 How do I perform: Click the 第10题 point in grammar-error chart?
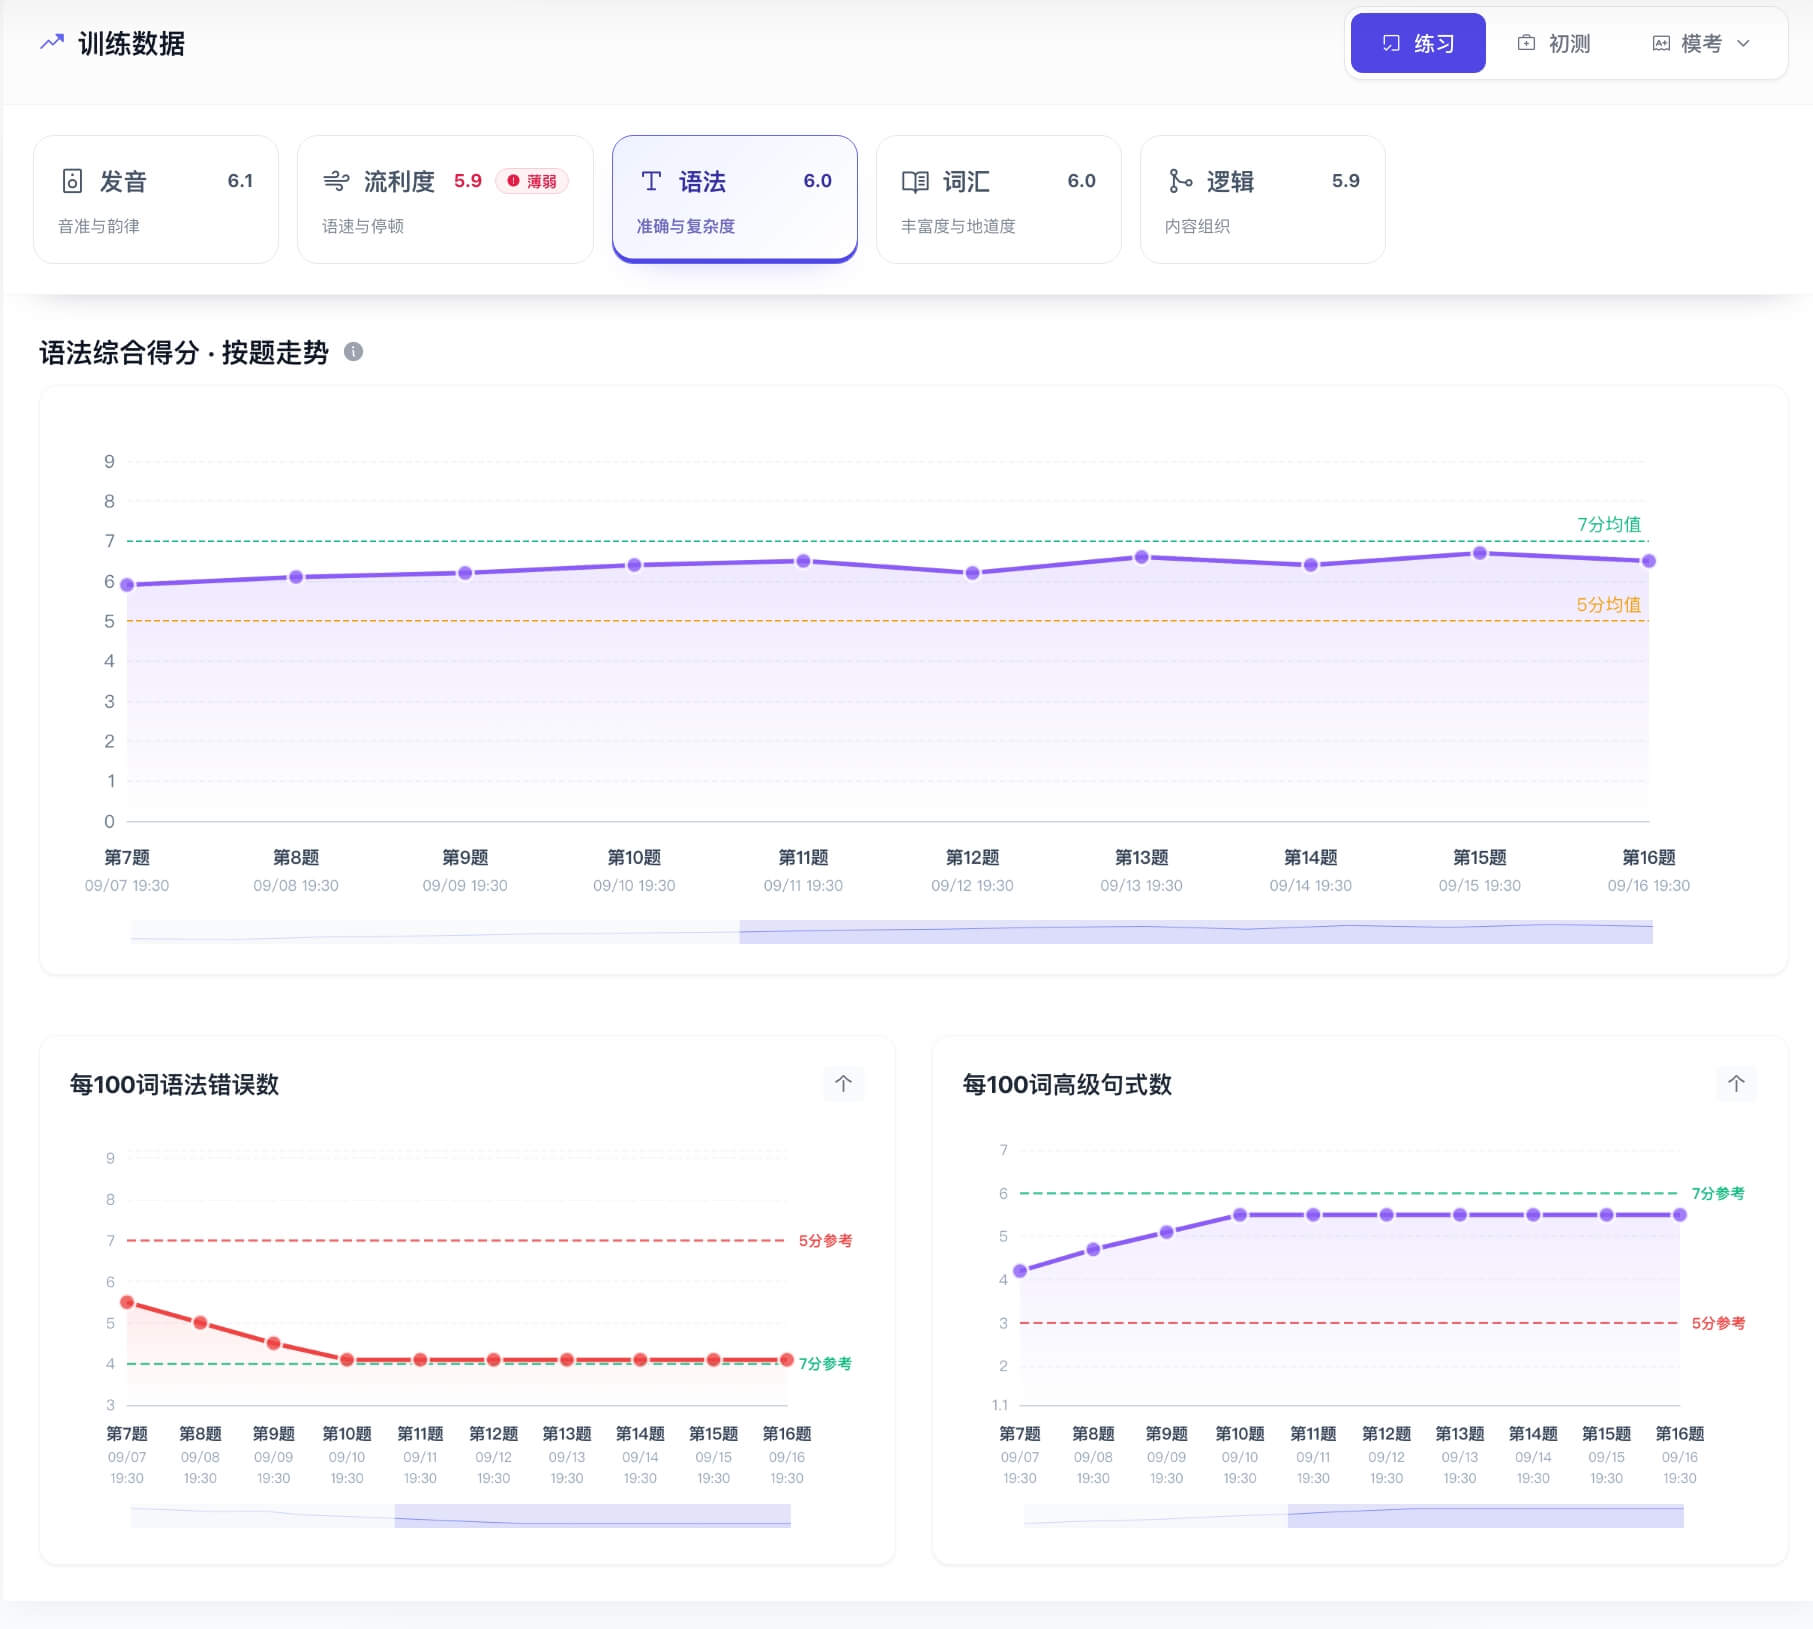(x=347, y=1360)
